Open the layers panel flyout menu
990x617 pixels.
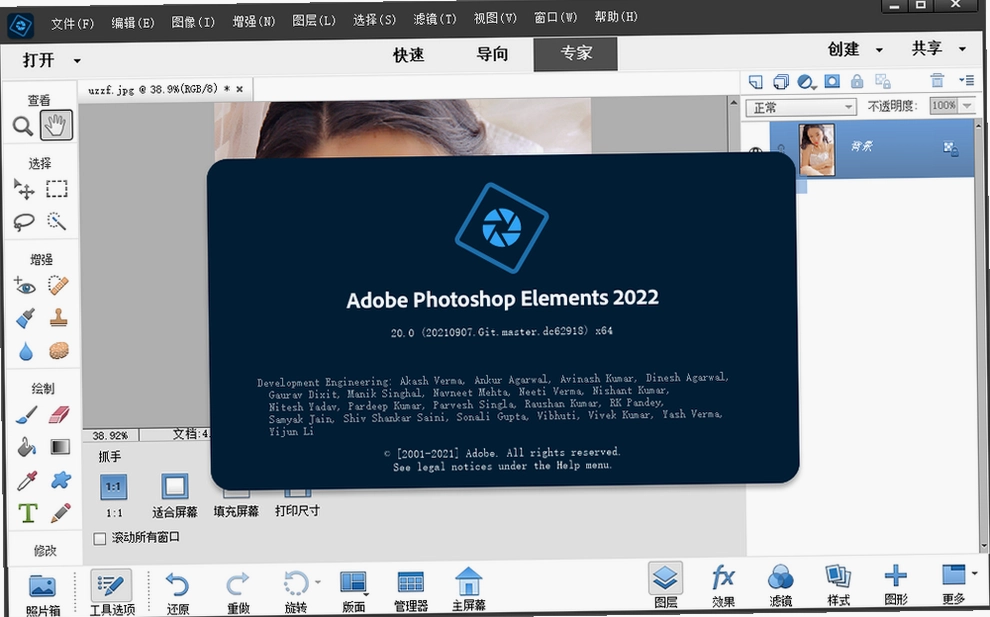point(966,80)
